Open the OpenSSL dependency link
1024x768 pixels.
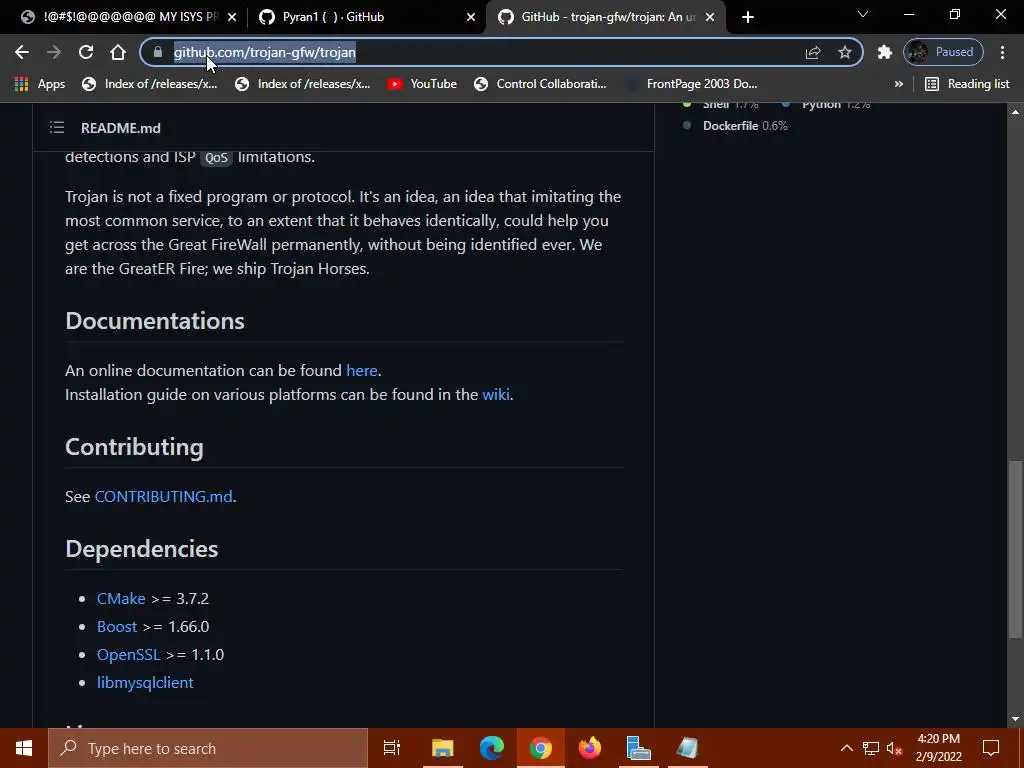pos(129,654)
